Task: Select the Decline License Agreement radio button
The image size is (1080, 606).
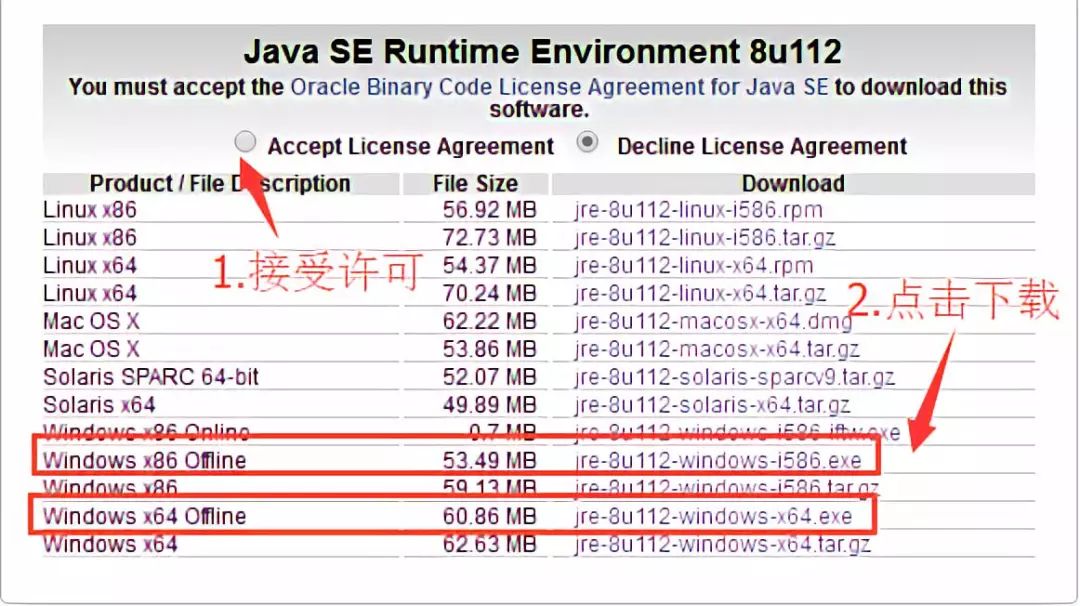Action: click(x=587, y=142)
